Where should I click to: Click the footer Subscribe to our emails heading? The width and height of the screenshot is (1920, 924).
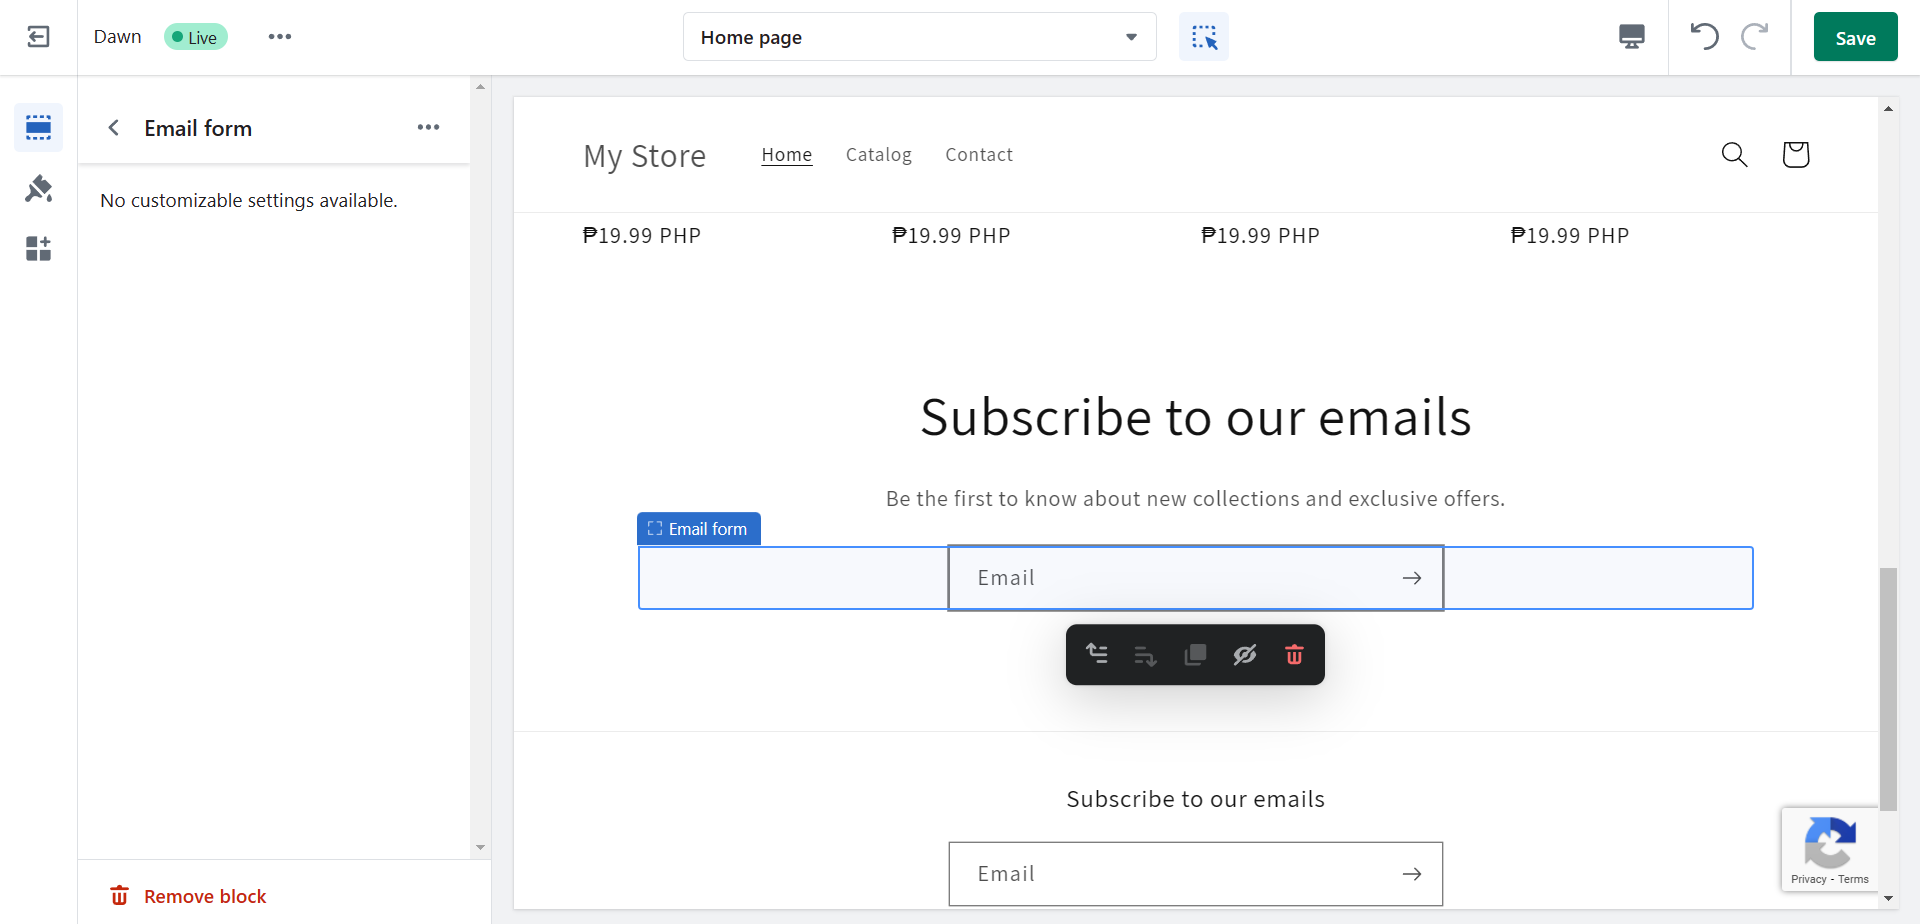click(x=1196, y=799)
